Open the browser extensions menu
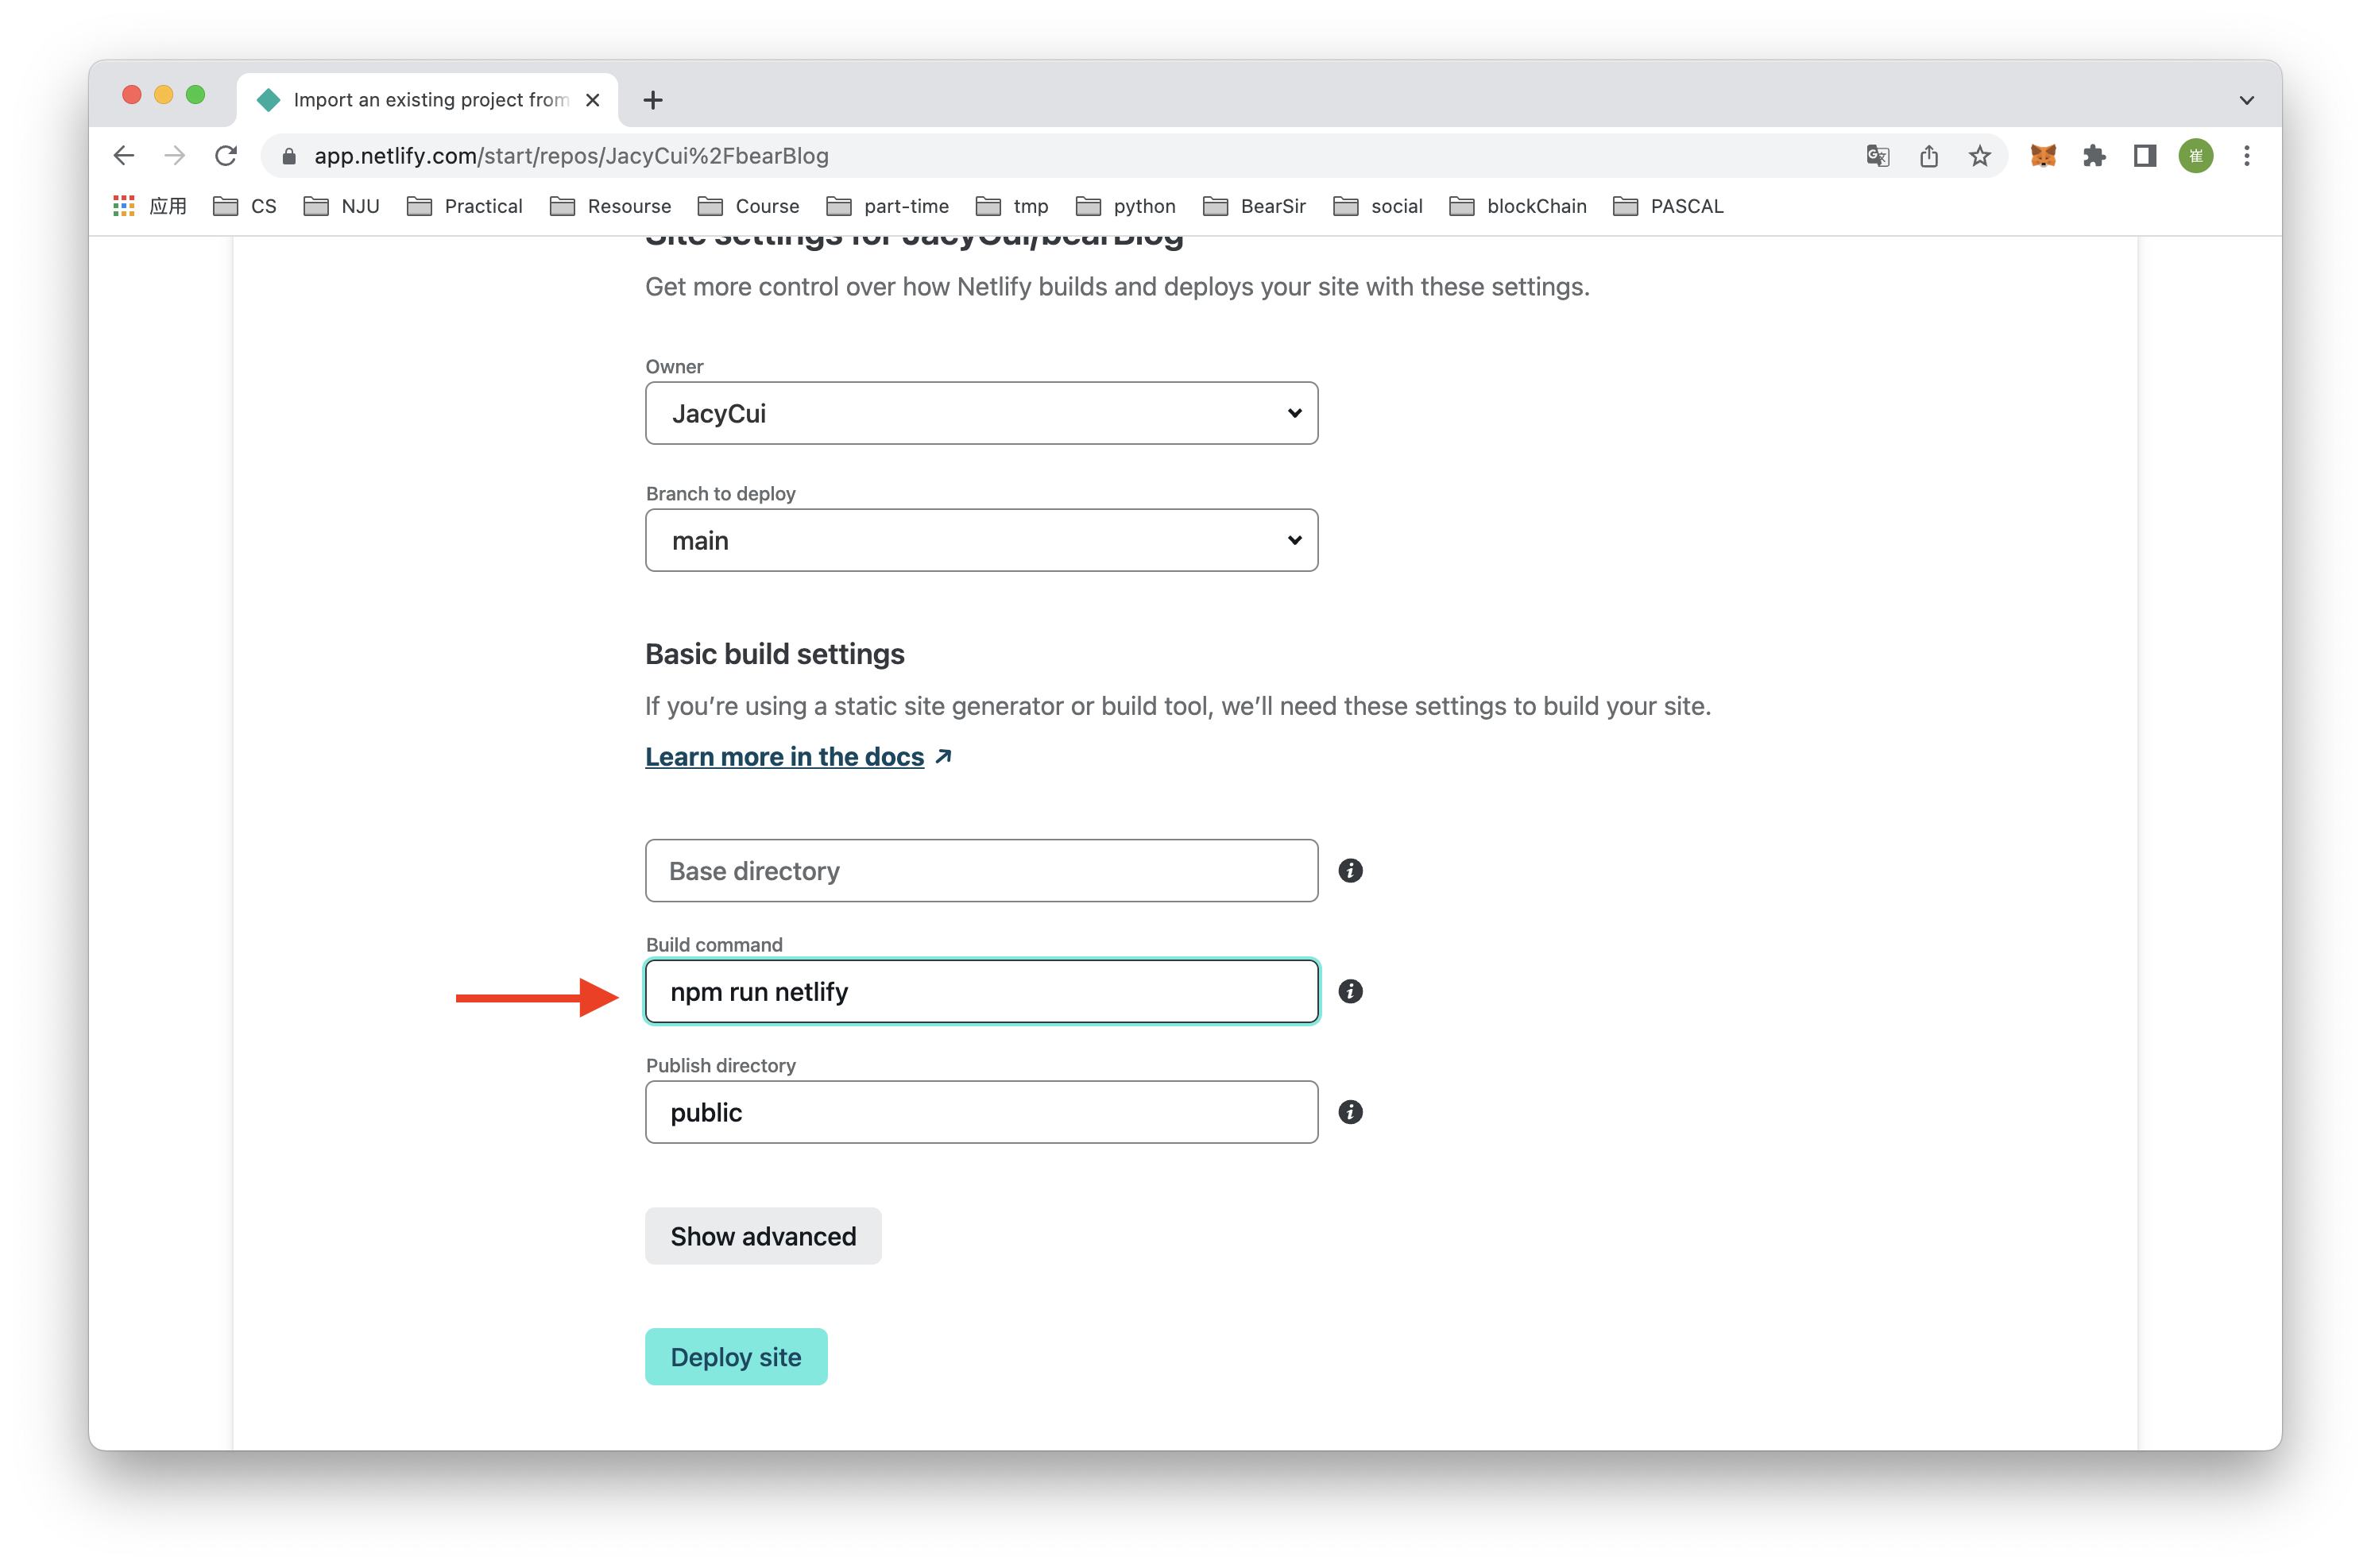The image size is (2371, 1568). point(2094,156)
